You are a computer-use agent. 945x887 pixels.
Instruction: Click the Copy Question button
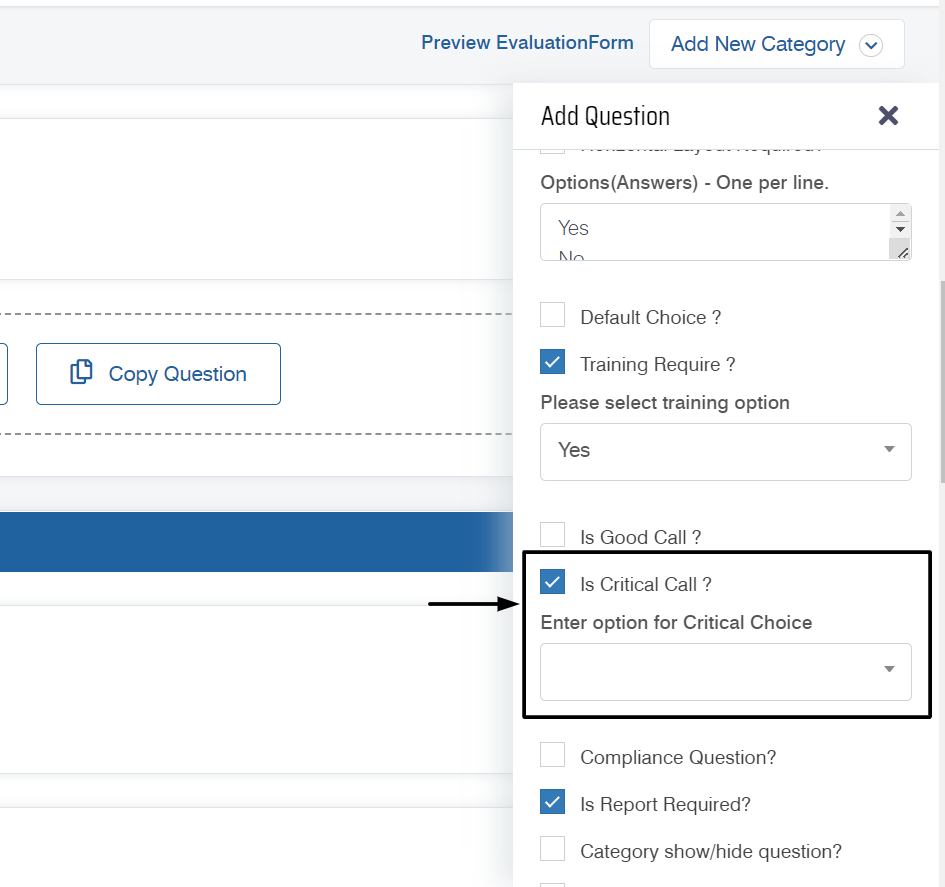(x=158, y=374)
